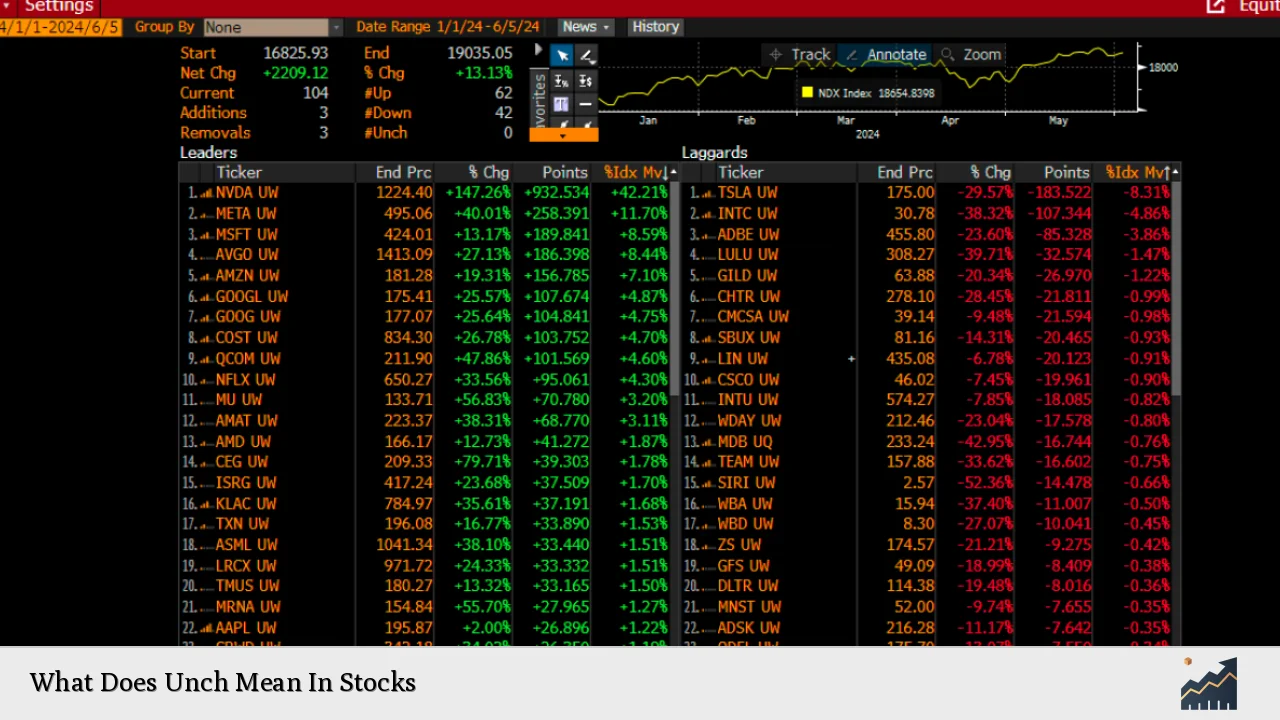Select the AVGO UW leader row
The width and height of the screenshot is (1280, 720).
tap(425, 255)
